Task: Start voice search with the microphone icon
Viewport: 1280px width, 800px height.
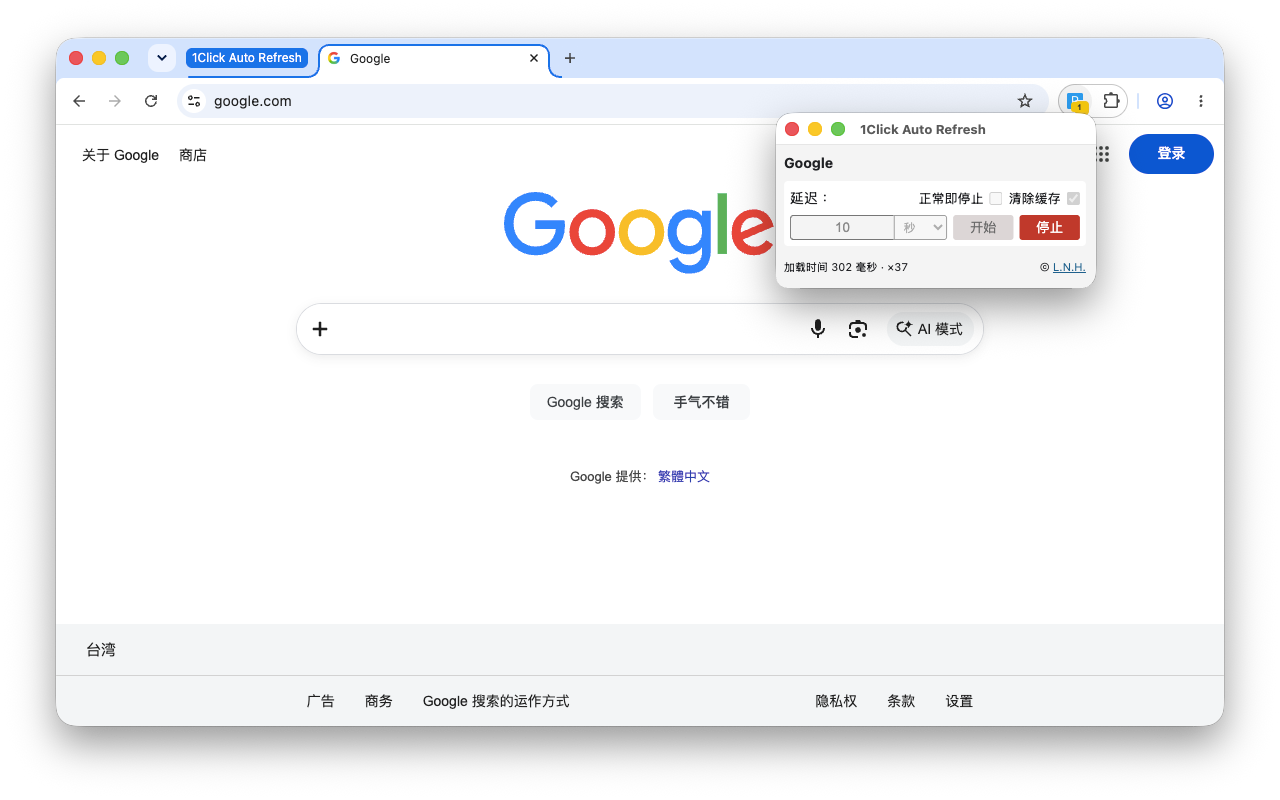Action: pyautogui.click(x=818, y=329)
